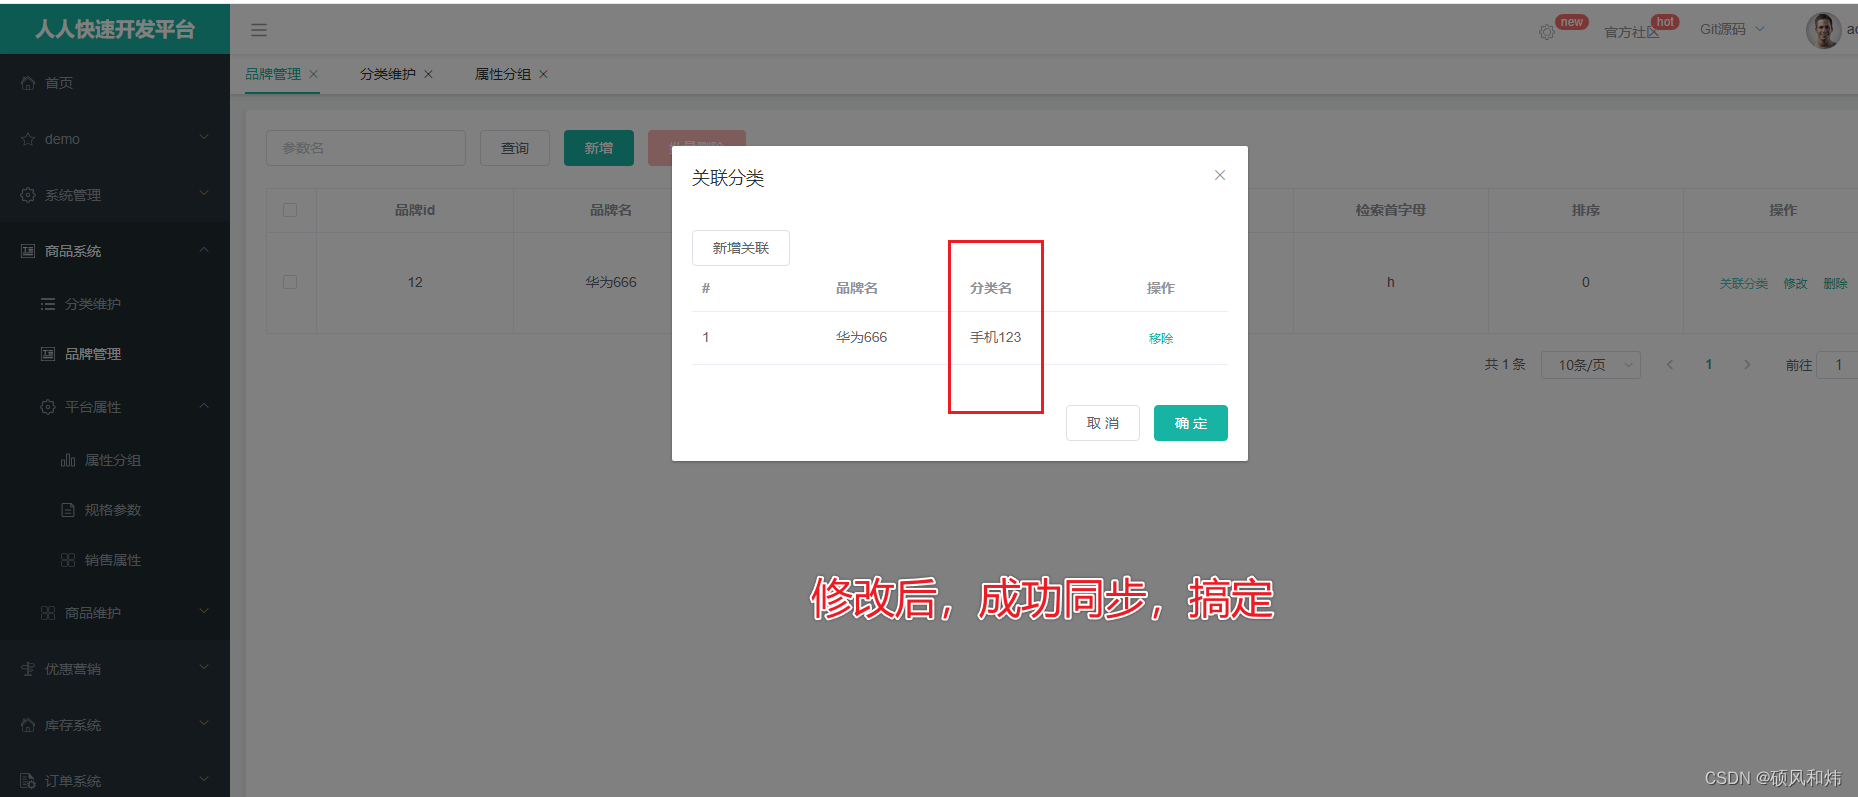Expand the 优惠营销 menu chevron
The width and height of the screenshot is (1858, 797).
tap(204, 667)
